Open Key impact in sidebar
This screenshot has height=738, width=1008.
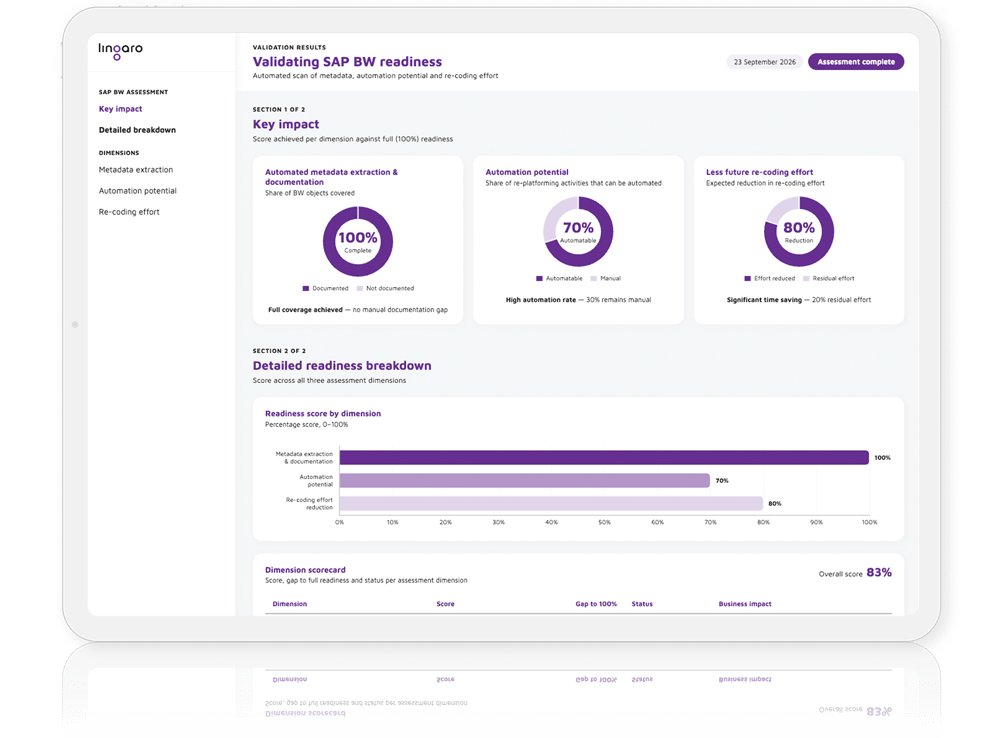coord(120,109)
